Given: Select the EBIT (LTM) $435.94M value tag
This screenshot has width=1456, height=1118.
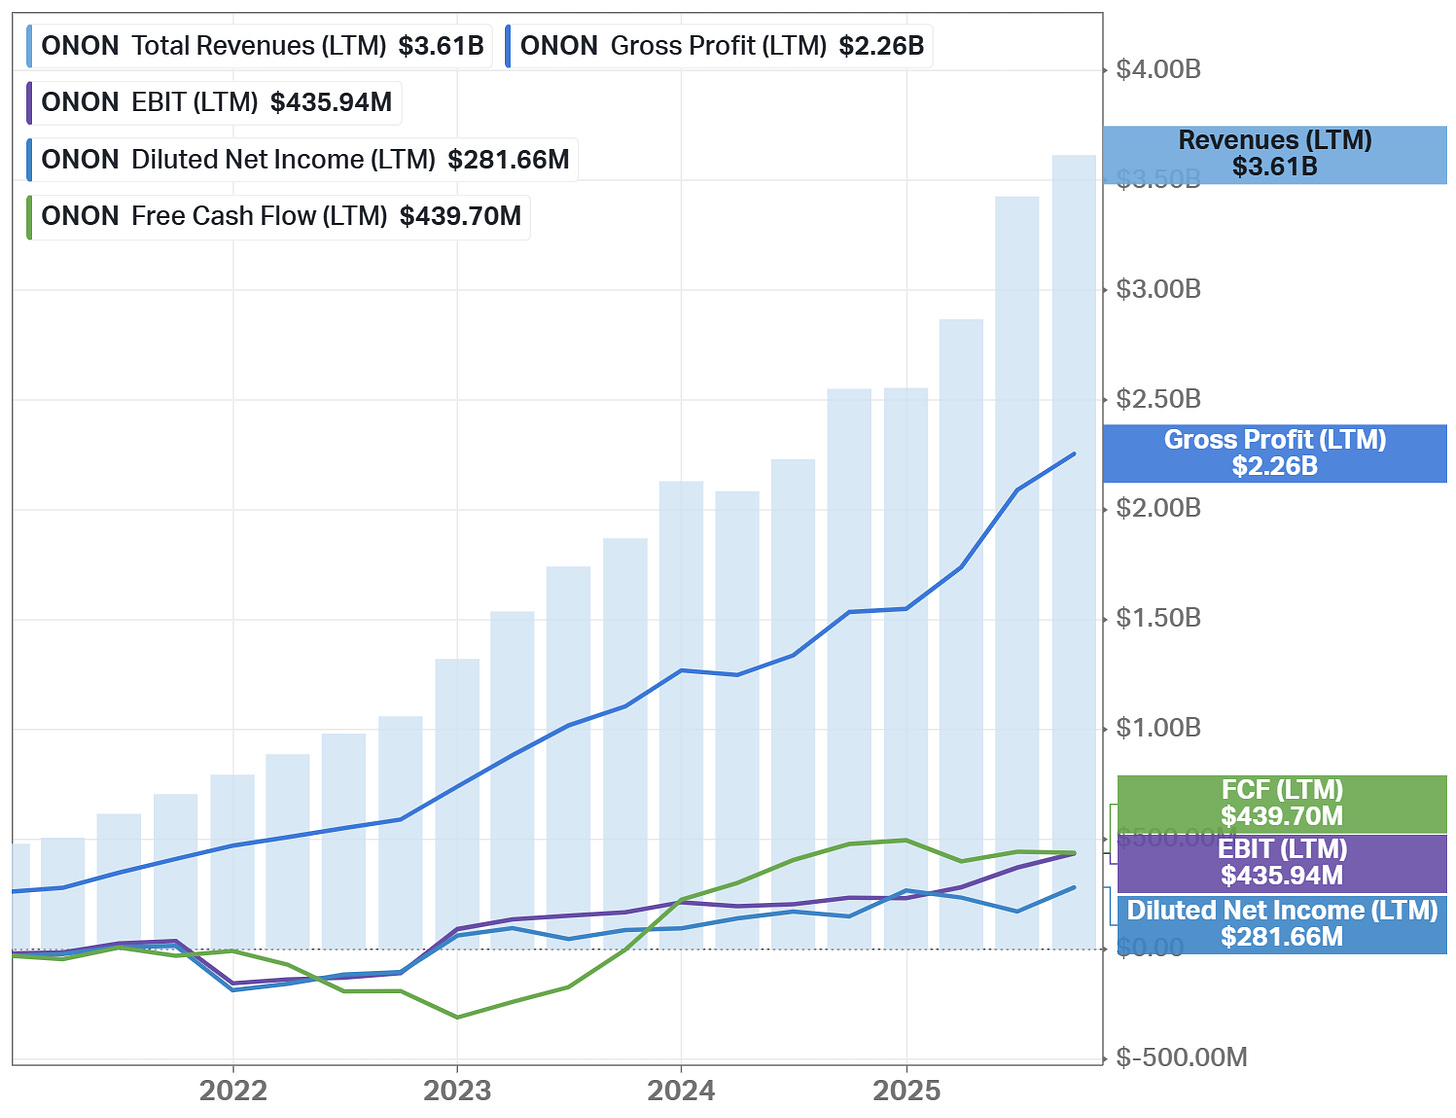Looking at the screenshot, I should click(x=1282, y=863).
